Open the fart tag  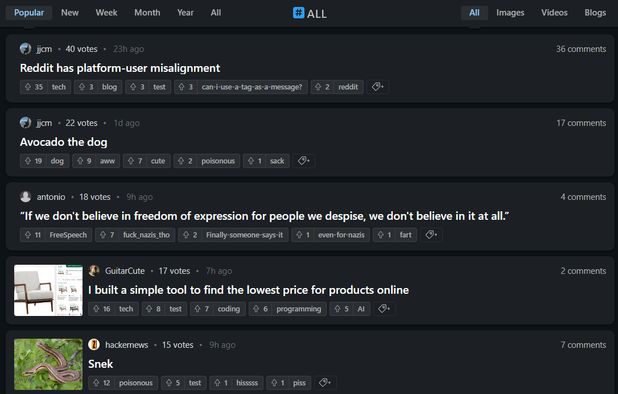coord(406,235)
